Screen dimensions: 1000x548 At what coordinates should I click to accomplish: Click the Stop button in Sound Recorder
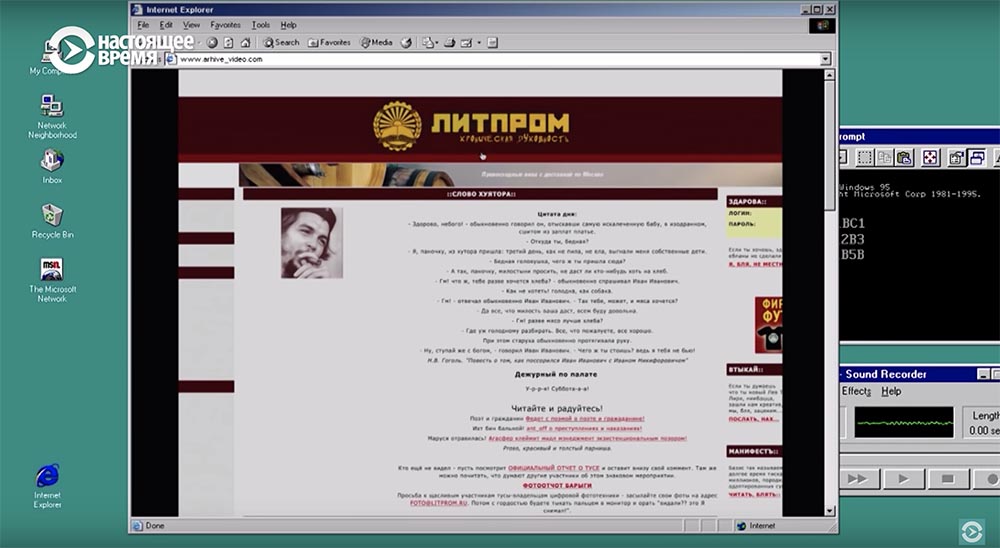948,478
